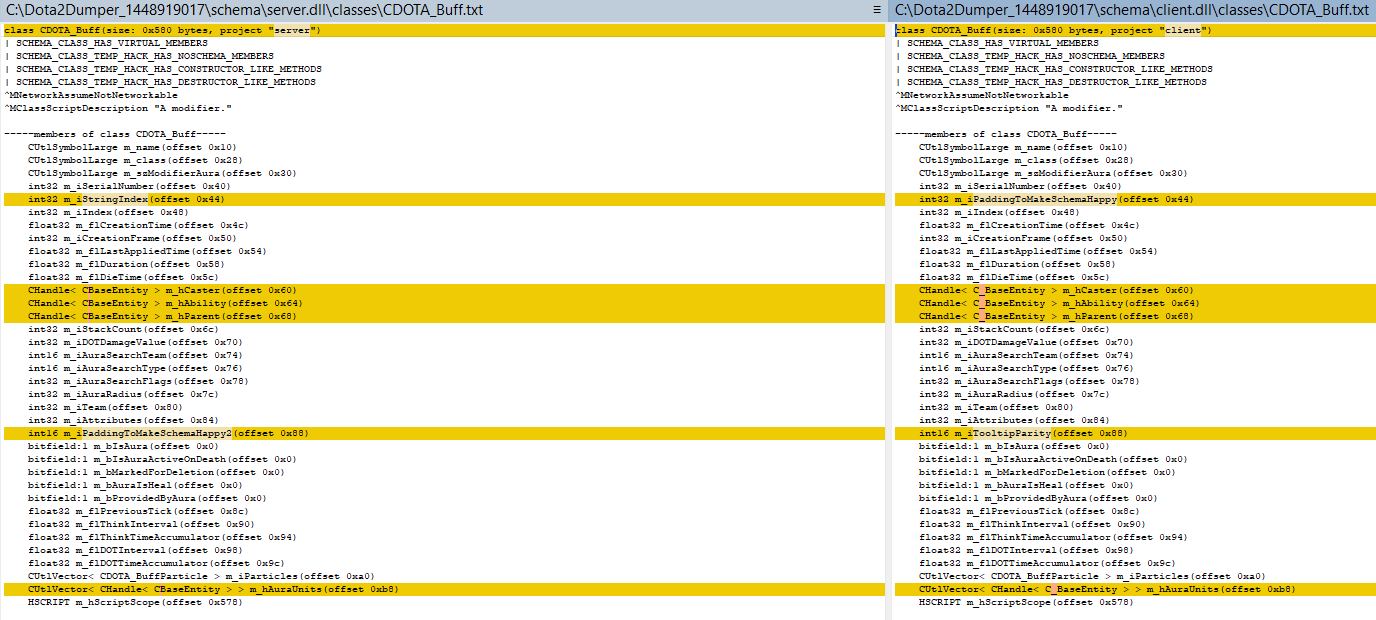Screen dimensions: 1376x620
Task: Click the members of class CDOTA_Buff header, server pane
Action: 115,134
